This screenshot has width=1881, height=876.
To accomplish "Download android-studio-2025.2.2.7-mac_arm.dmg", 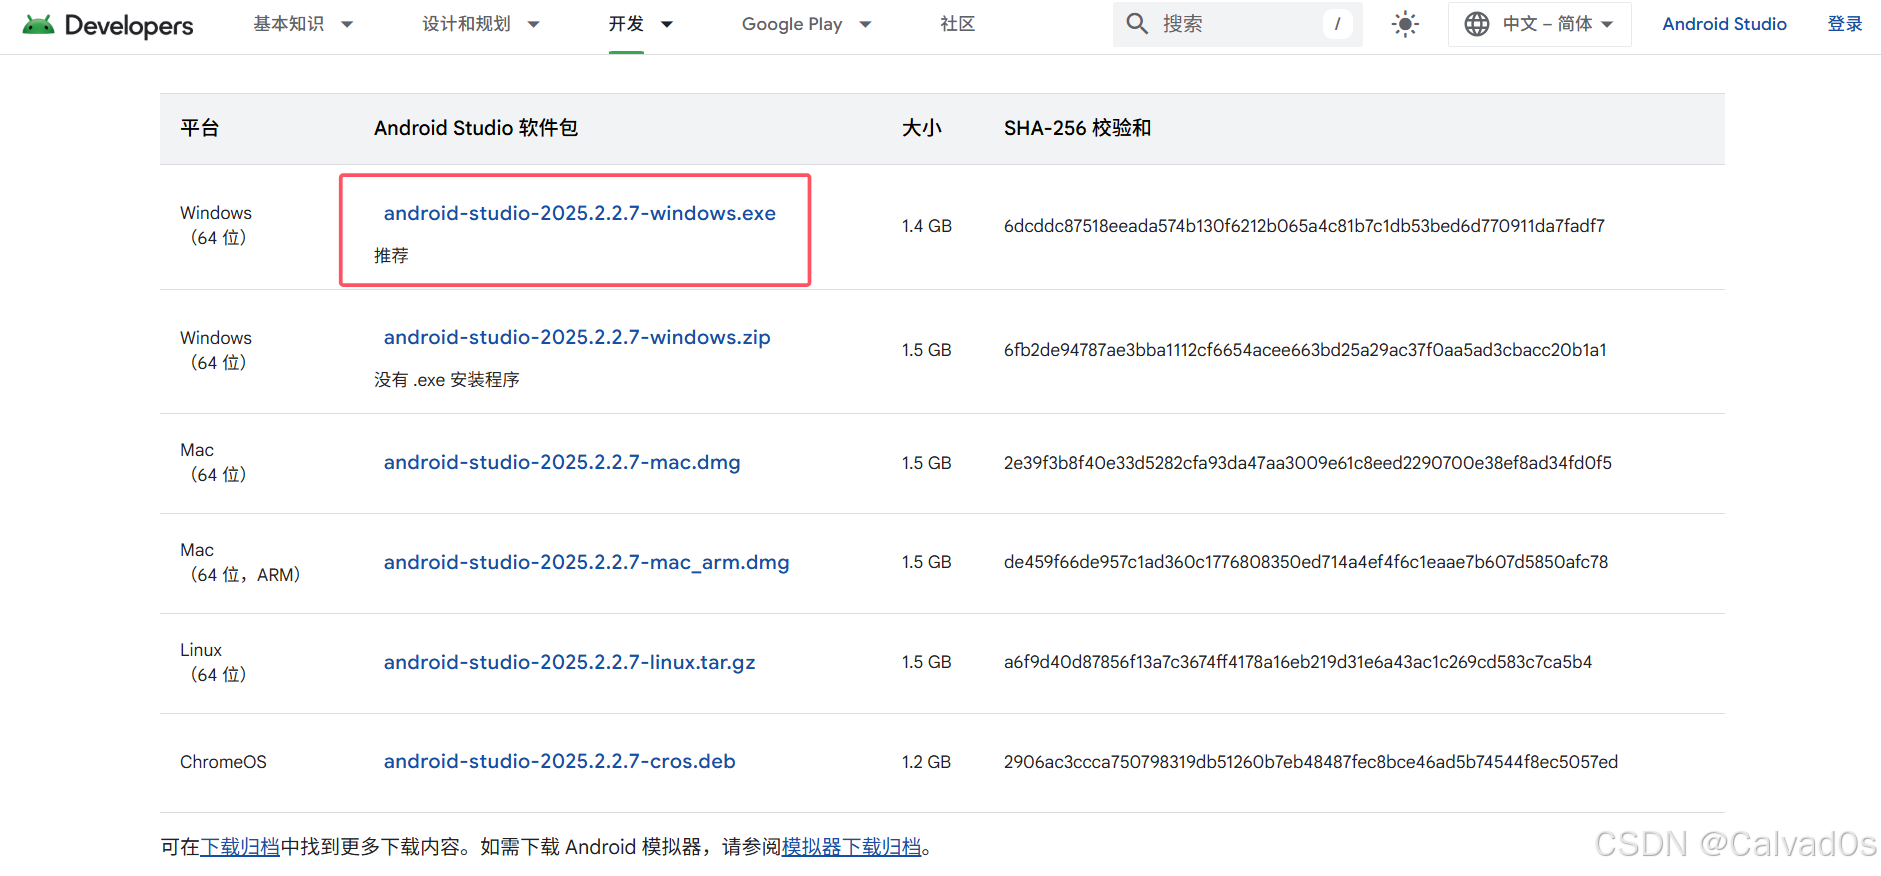I will click(587, 562).
